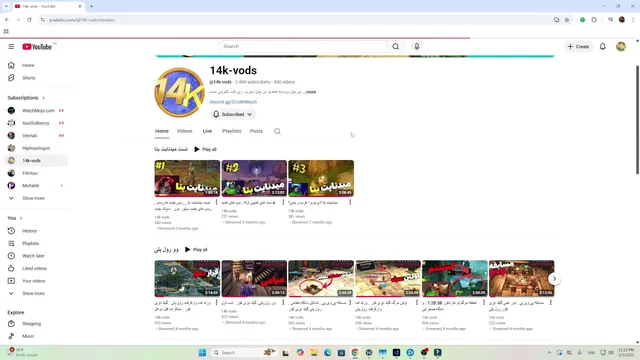Open the Windows Start menu
This screenshot has height=360, width=640.
coord(202,353)
